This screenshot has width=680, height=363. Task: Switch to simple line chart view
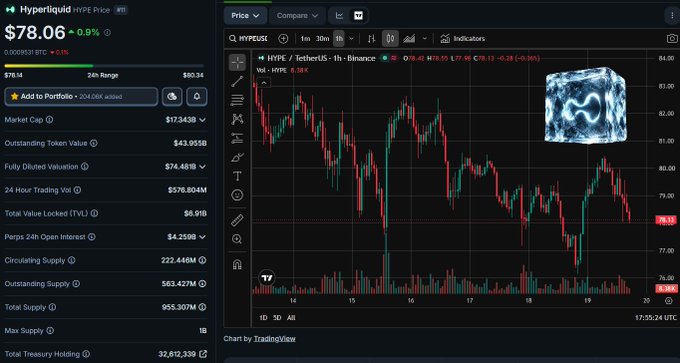click(x=340, y=16)
